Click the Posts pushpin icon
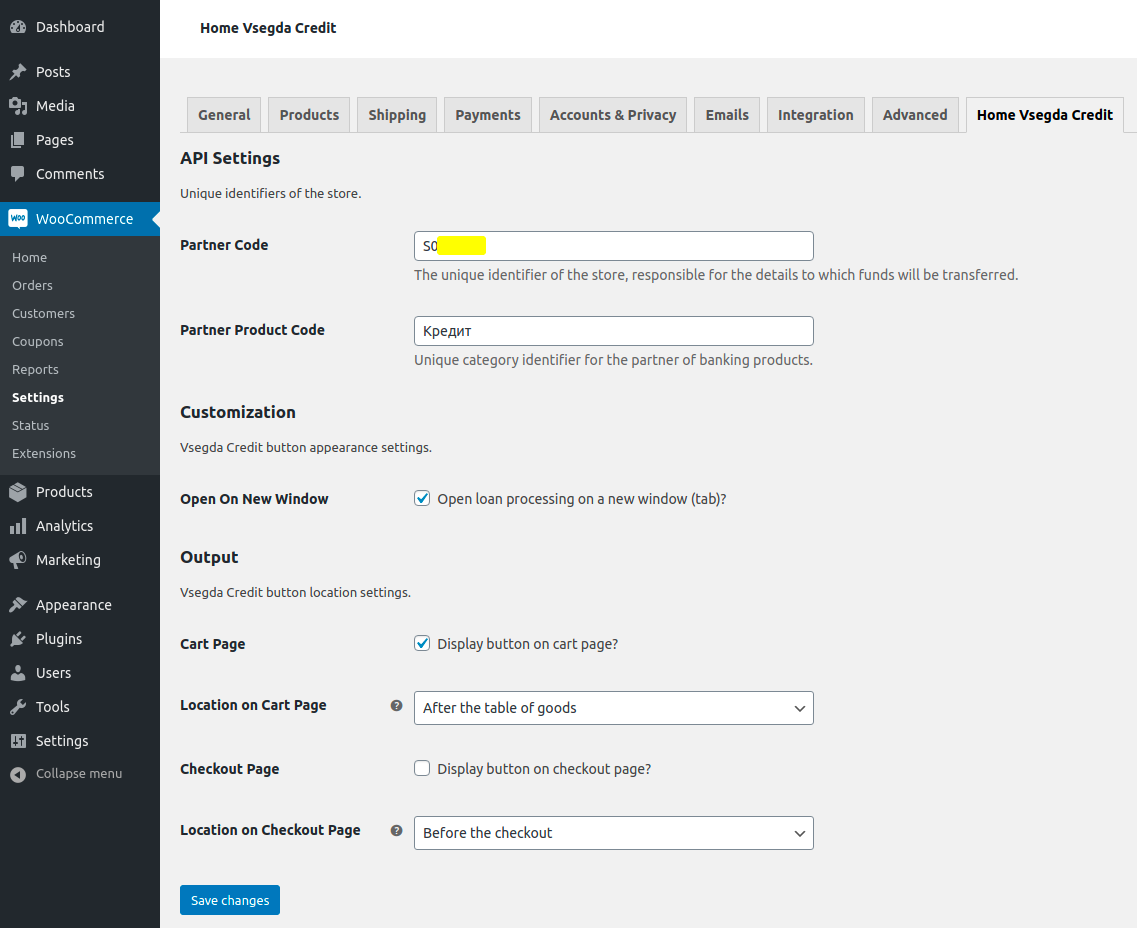1137x928 pixels. (x=18, y=72)
